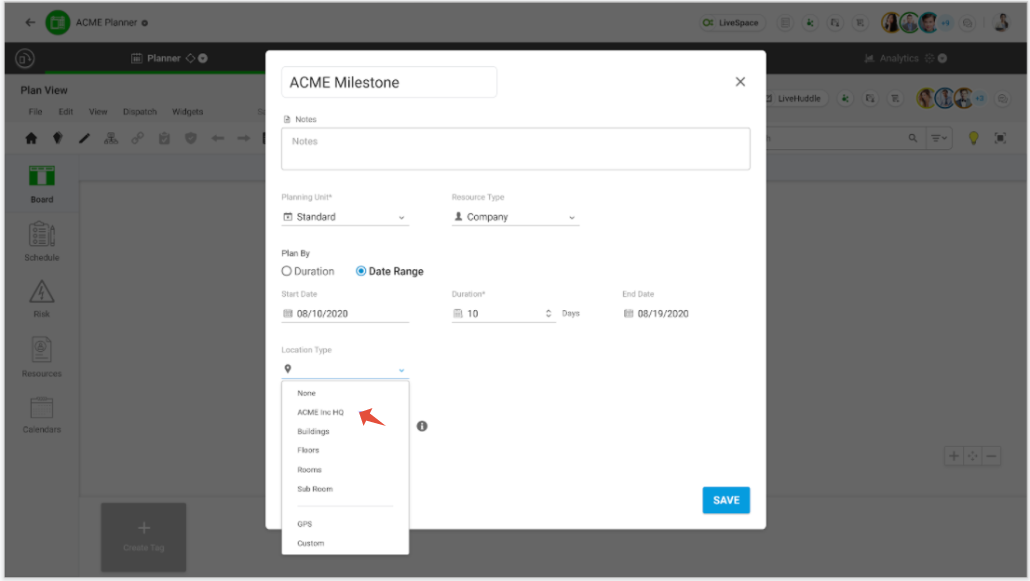The height and width of the screenshot is (581, 1030).
Task: Choose Custom location type
Action: pos(311,544)
